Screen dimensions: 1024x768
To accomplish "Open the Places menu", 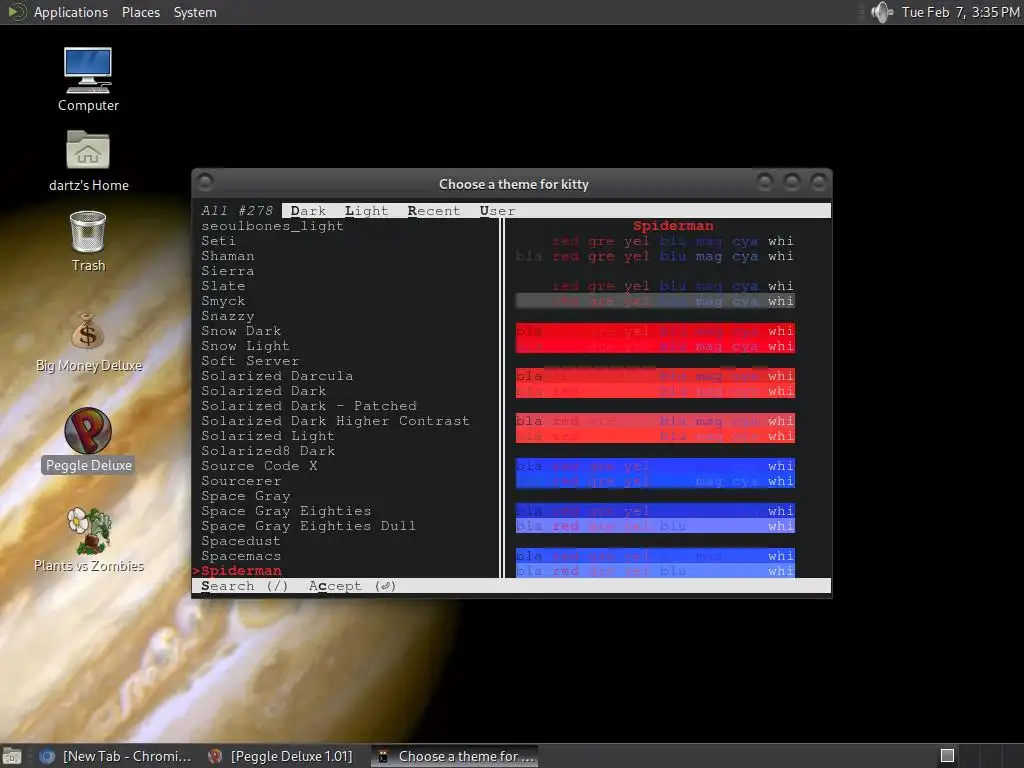I will tap(140, 12).
